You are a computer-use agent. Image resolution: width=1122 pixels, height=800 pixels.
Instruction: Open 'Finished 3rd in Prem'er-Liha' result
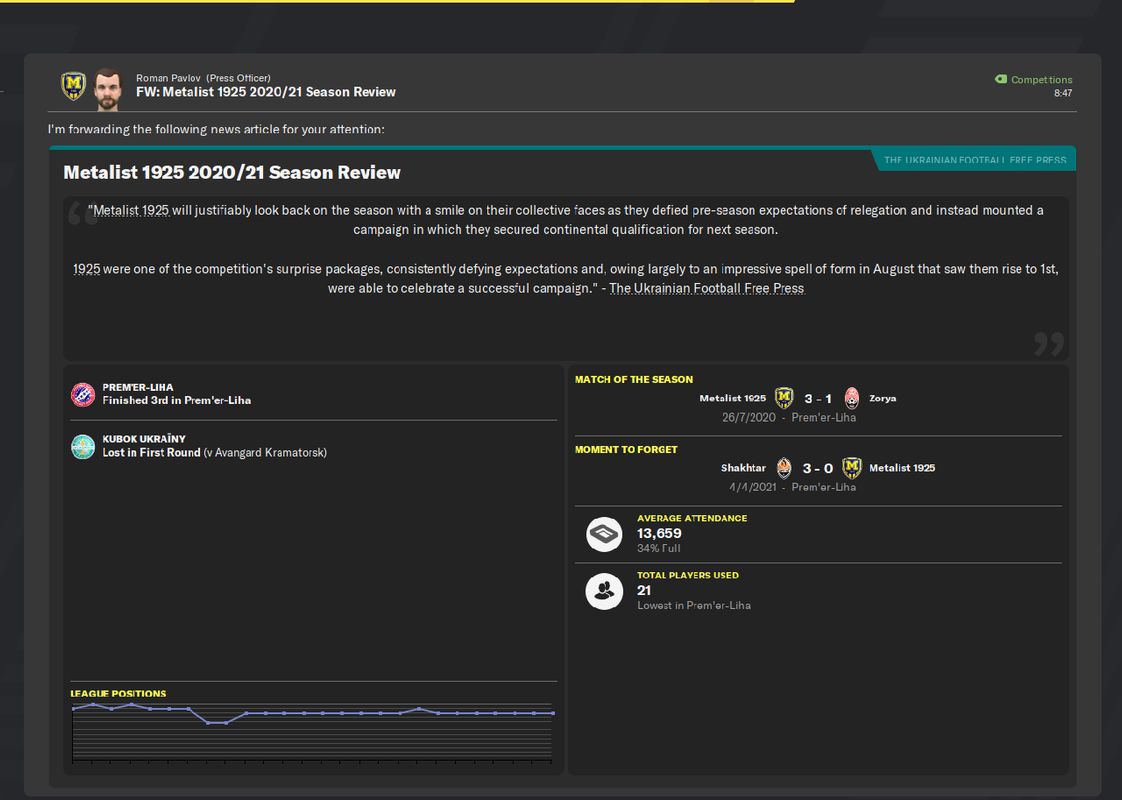tap(176, 401)
